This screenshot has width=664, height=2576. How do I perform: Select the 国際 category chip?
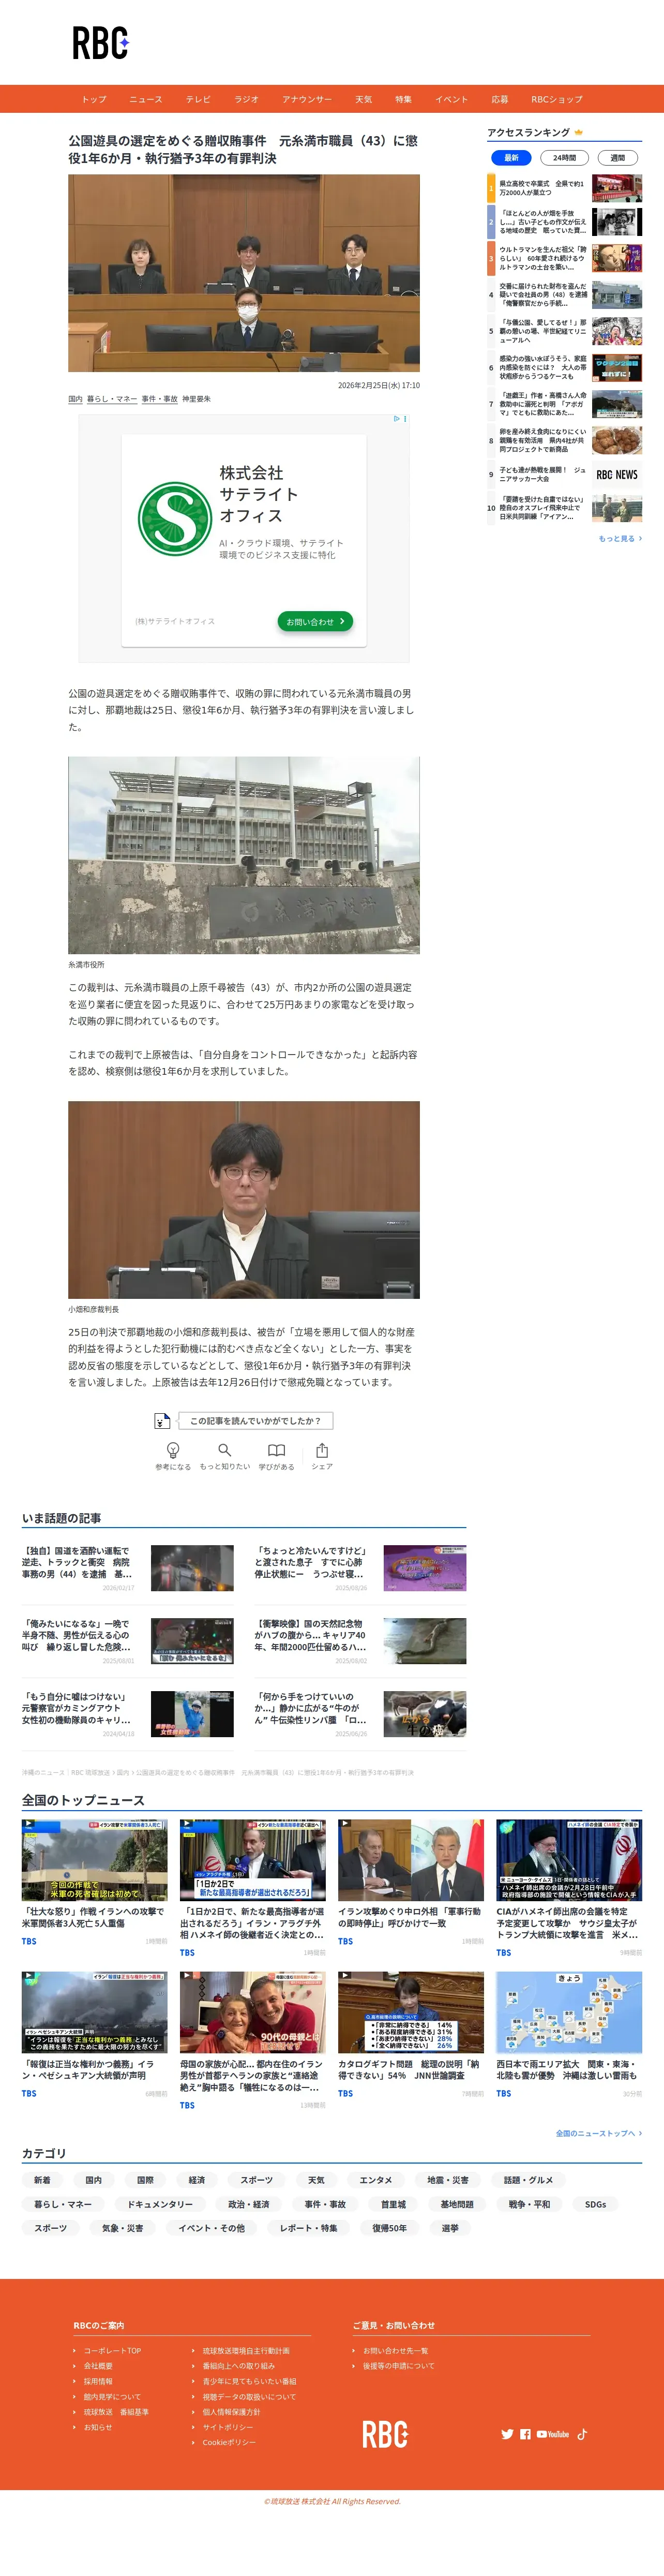coord(145,2180)
